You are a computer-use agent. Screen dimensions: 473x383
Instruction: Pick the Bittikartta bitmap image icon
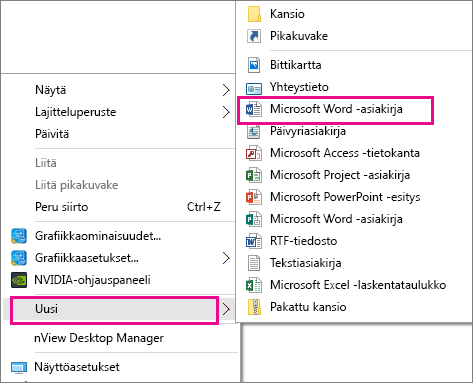[254, 65]
